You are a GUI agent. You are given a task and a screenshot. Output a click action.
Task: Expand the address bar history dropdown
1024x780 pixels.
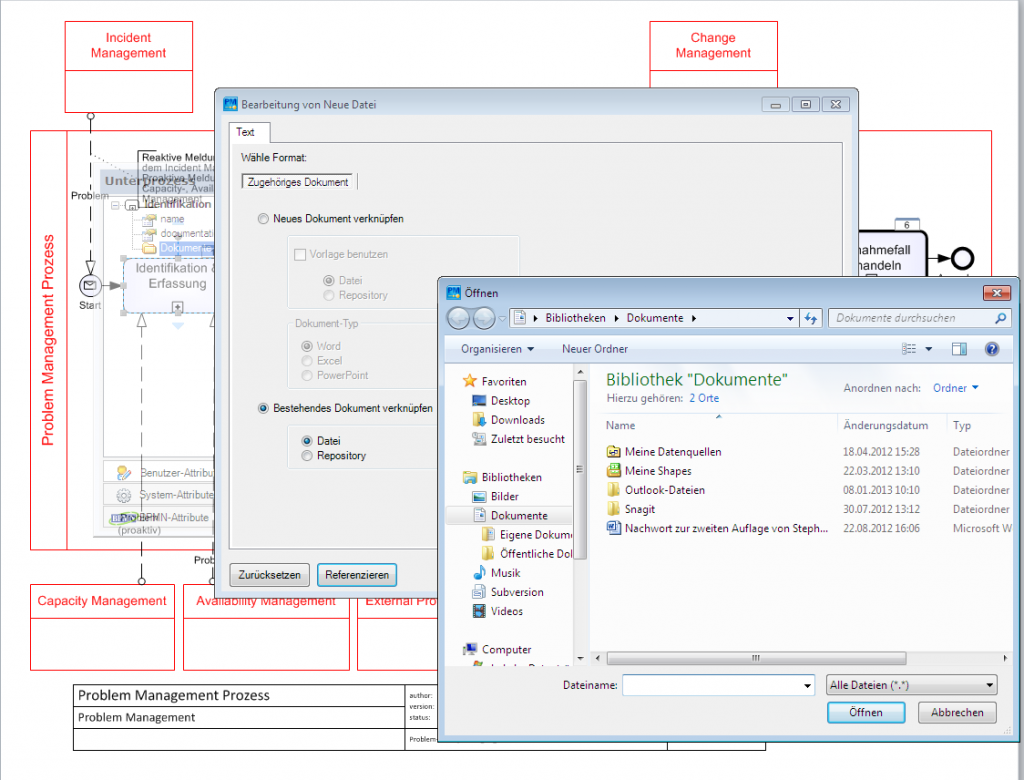click(x=790, y=319)
